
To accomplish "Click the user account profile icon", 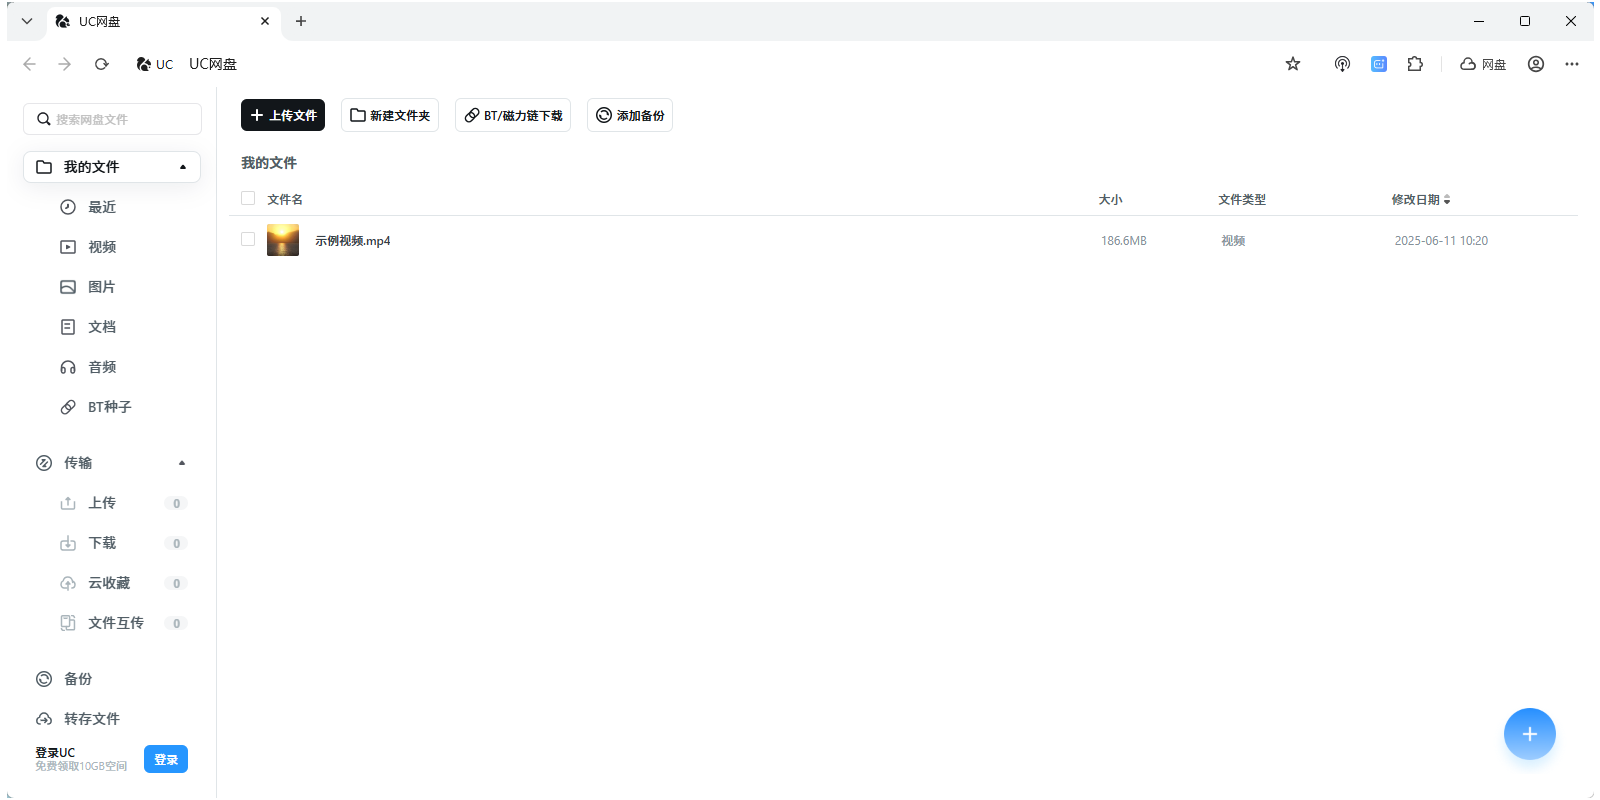I will tap(1536, 64).
